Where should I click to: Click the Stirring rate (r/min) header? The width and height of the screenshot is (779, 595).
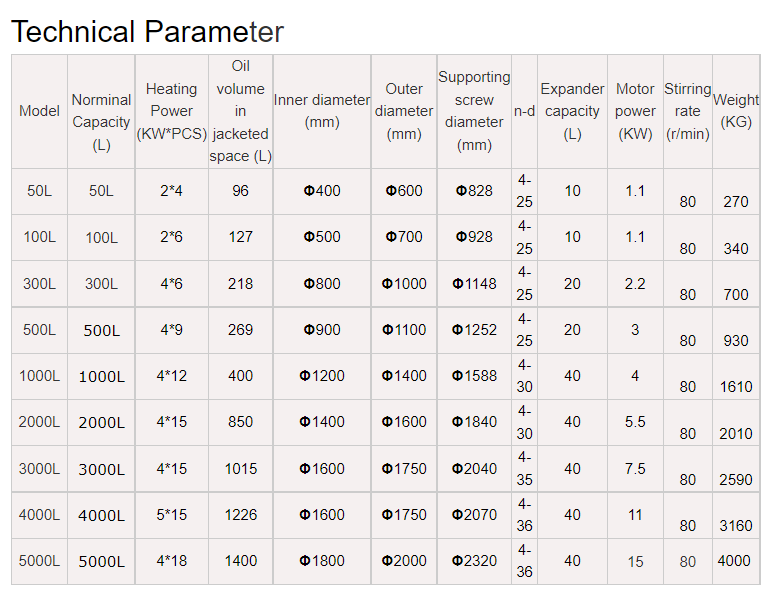pyautogui.click(x=687, y=111)
